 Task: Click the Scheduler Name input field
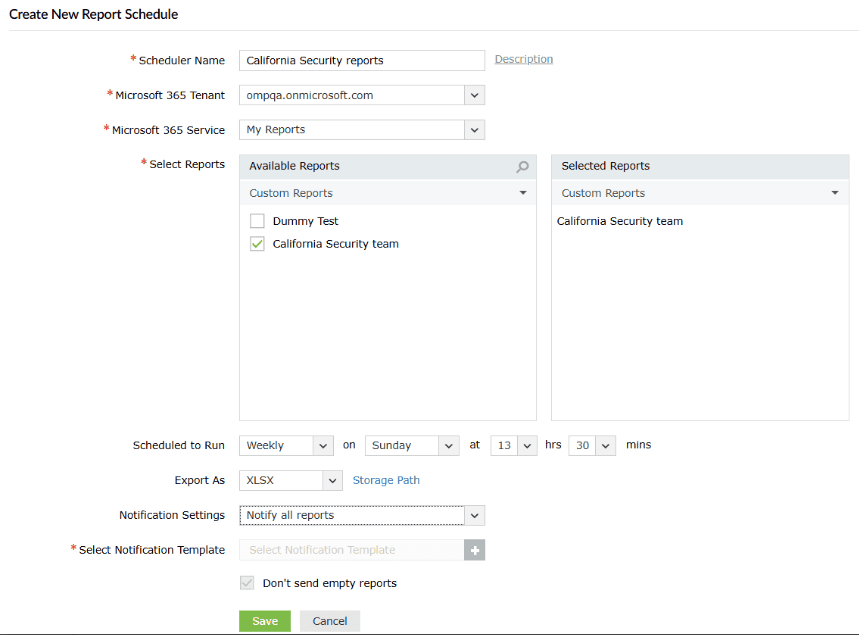(x=361, y=60)
